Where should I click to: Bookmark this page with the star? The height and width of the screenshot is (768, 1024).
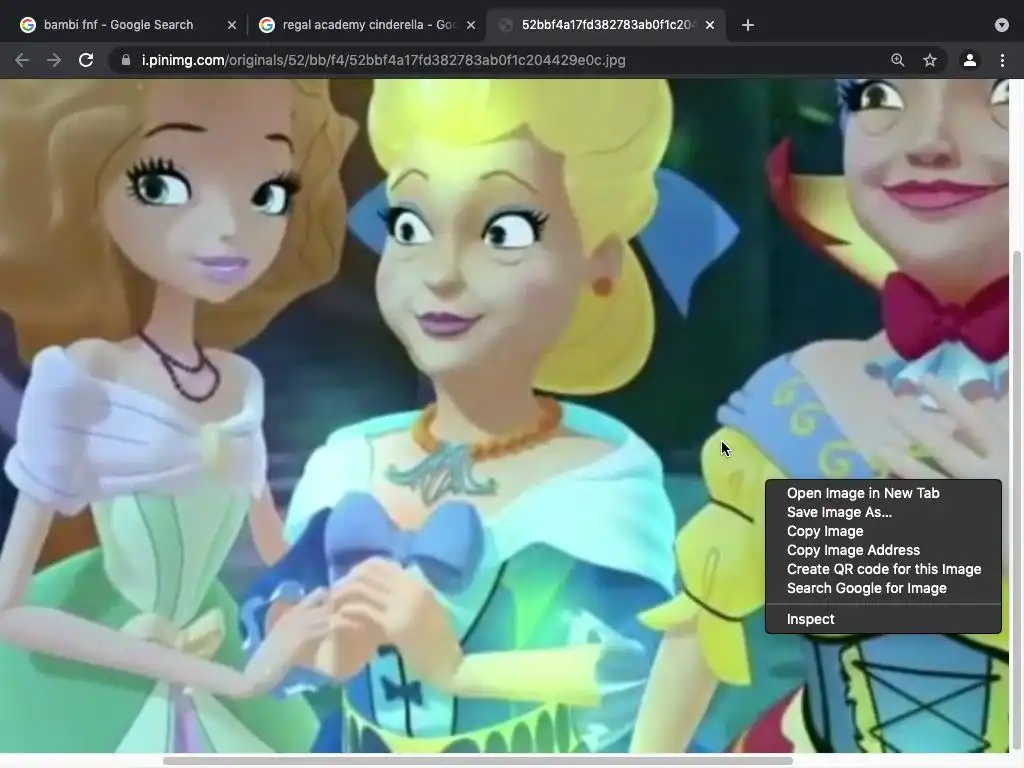tap(930, 60)
